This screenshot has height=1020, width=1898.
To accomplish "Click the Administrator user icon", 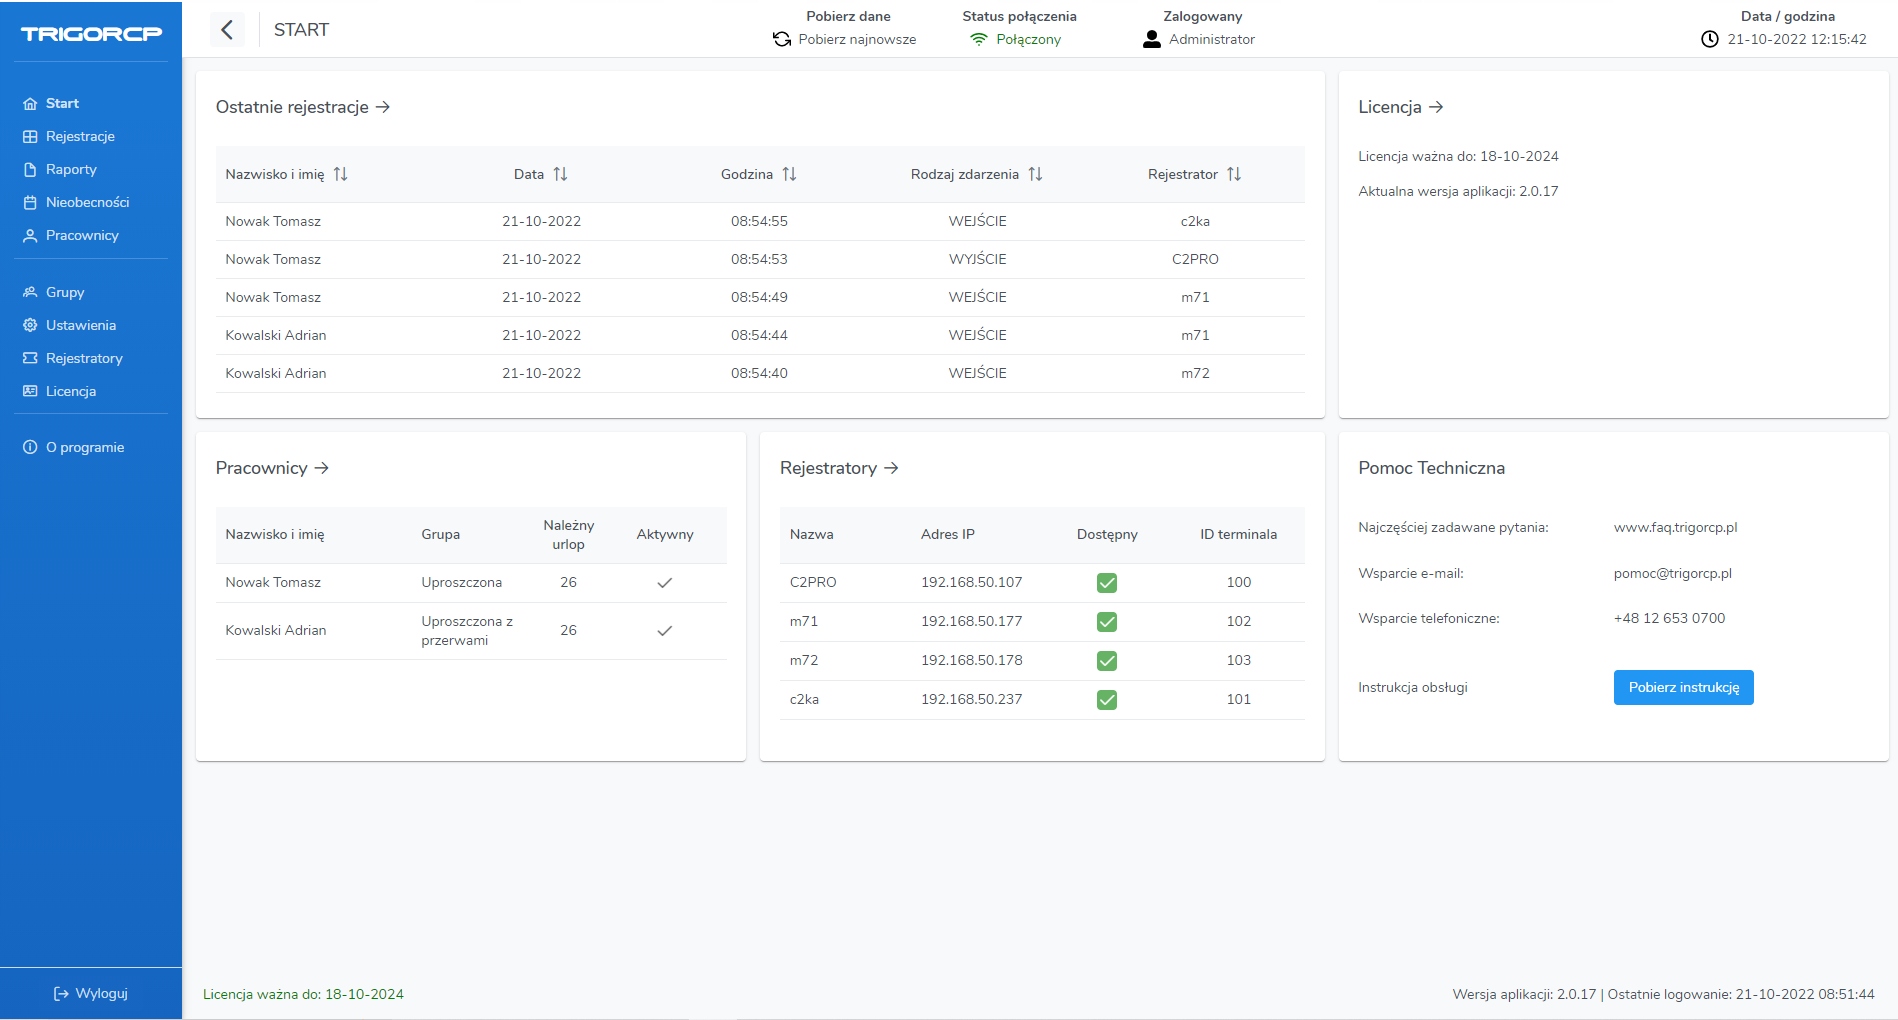I will [x=1152, y=40].
